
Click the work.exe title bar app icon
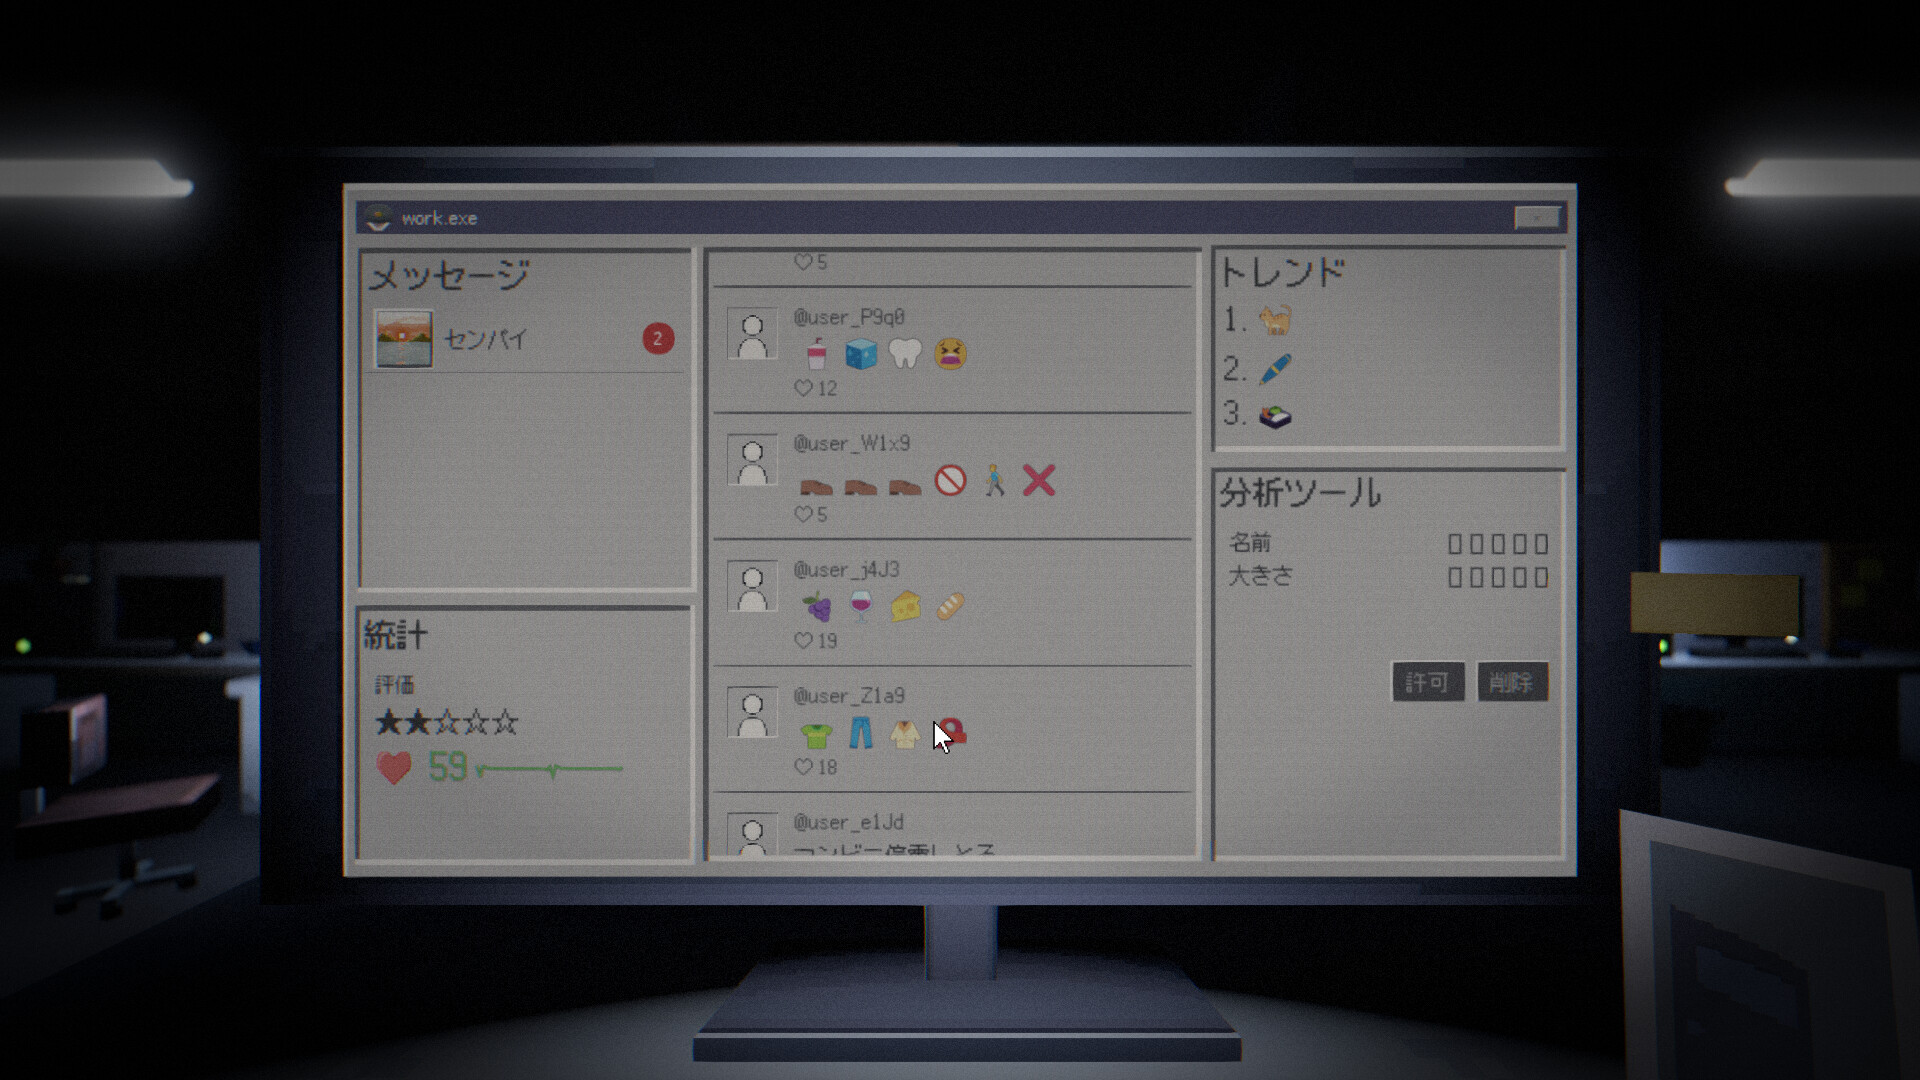378,217
